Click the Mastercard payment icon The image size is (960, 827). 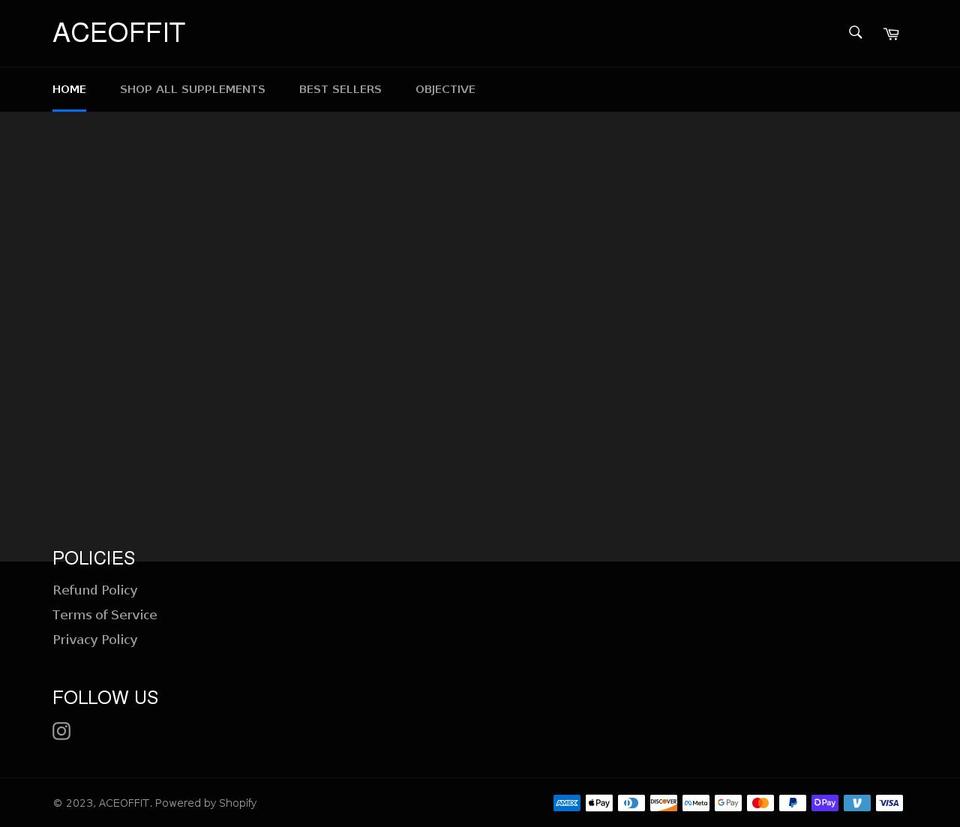coord(760,803)
